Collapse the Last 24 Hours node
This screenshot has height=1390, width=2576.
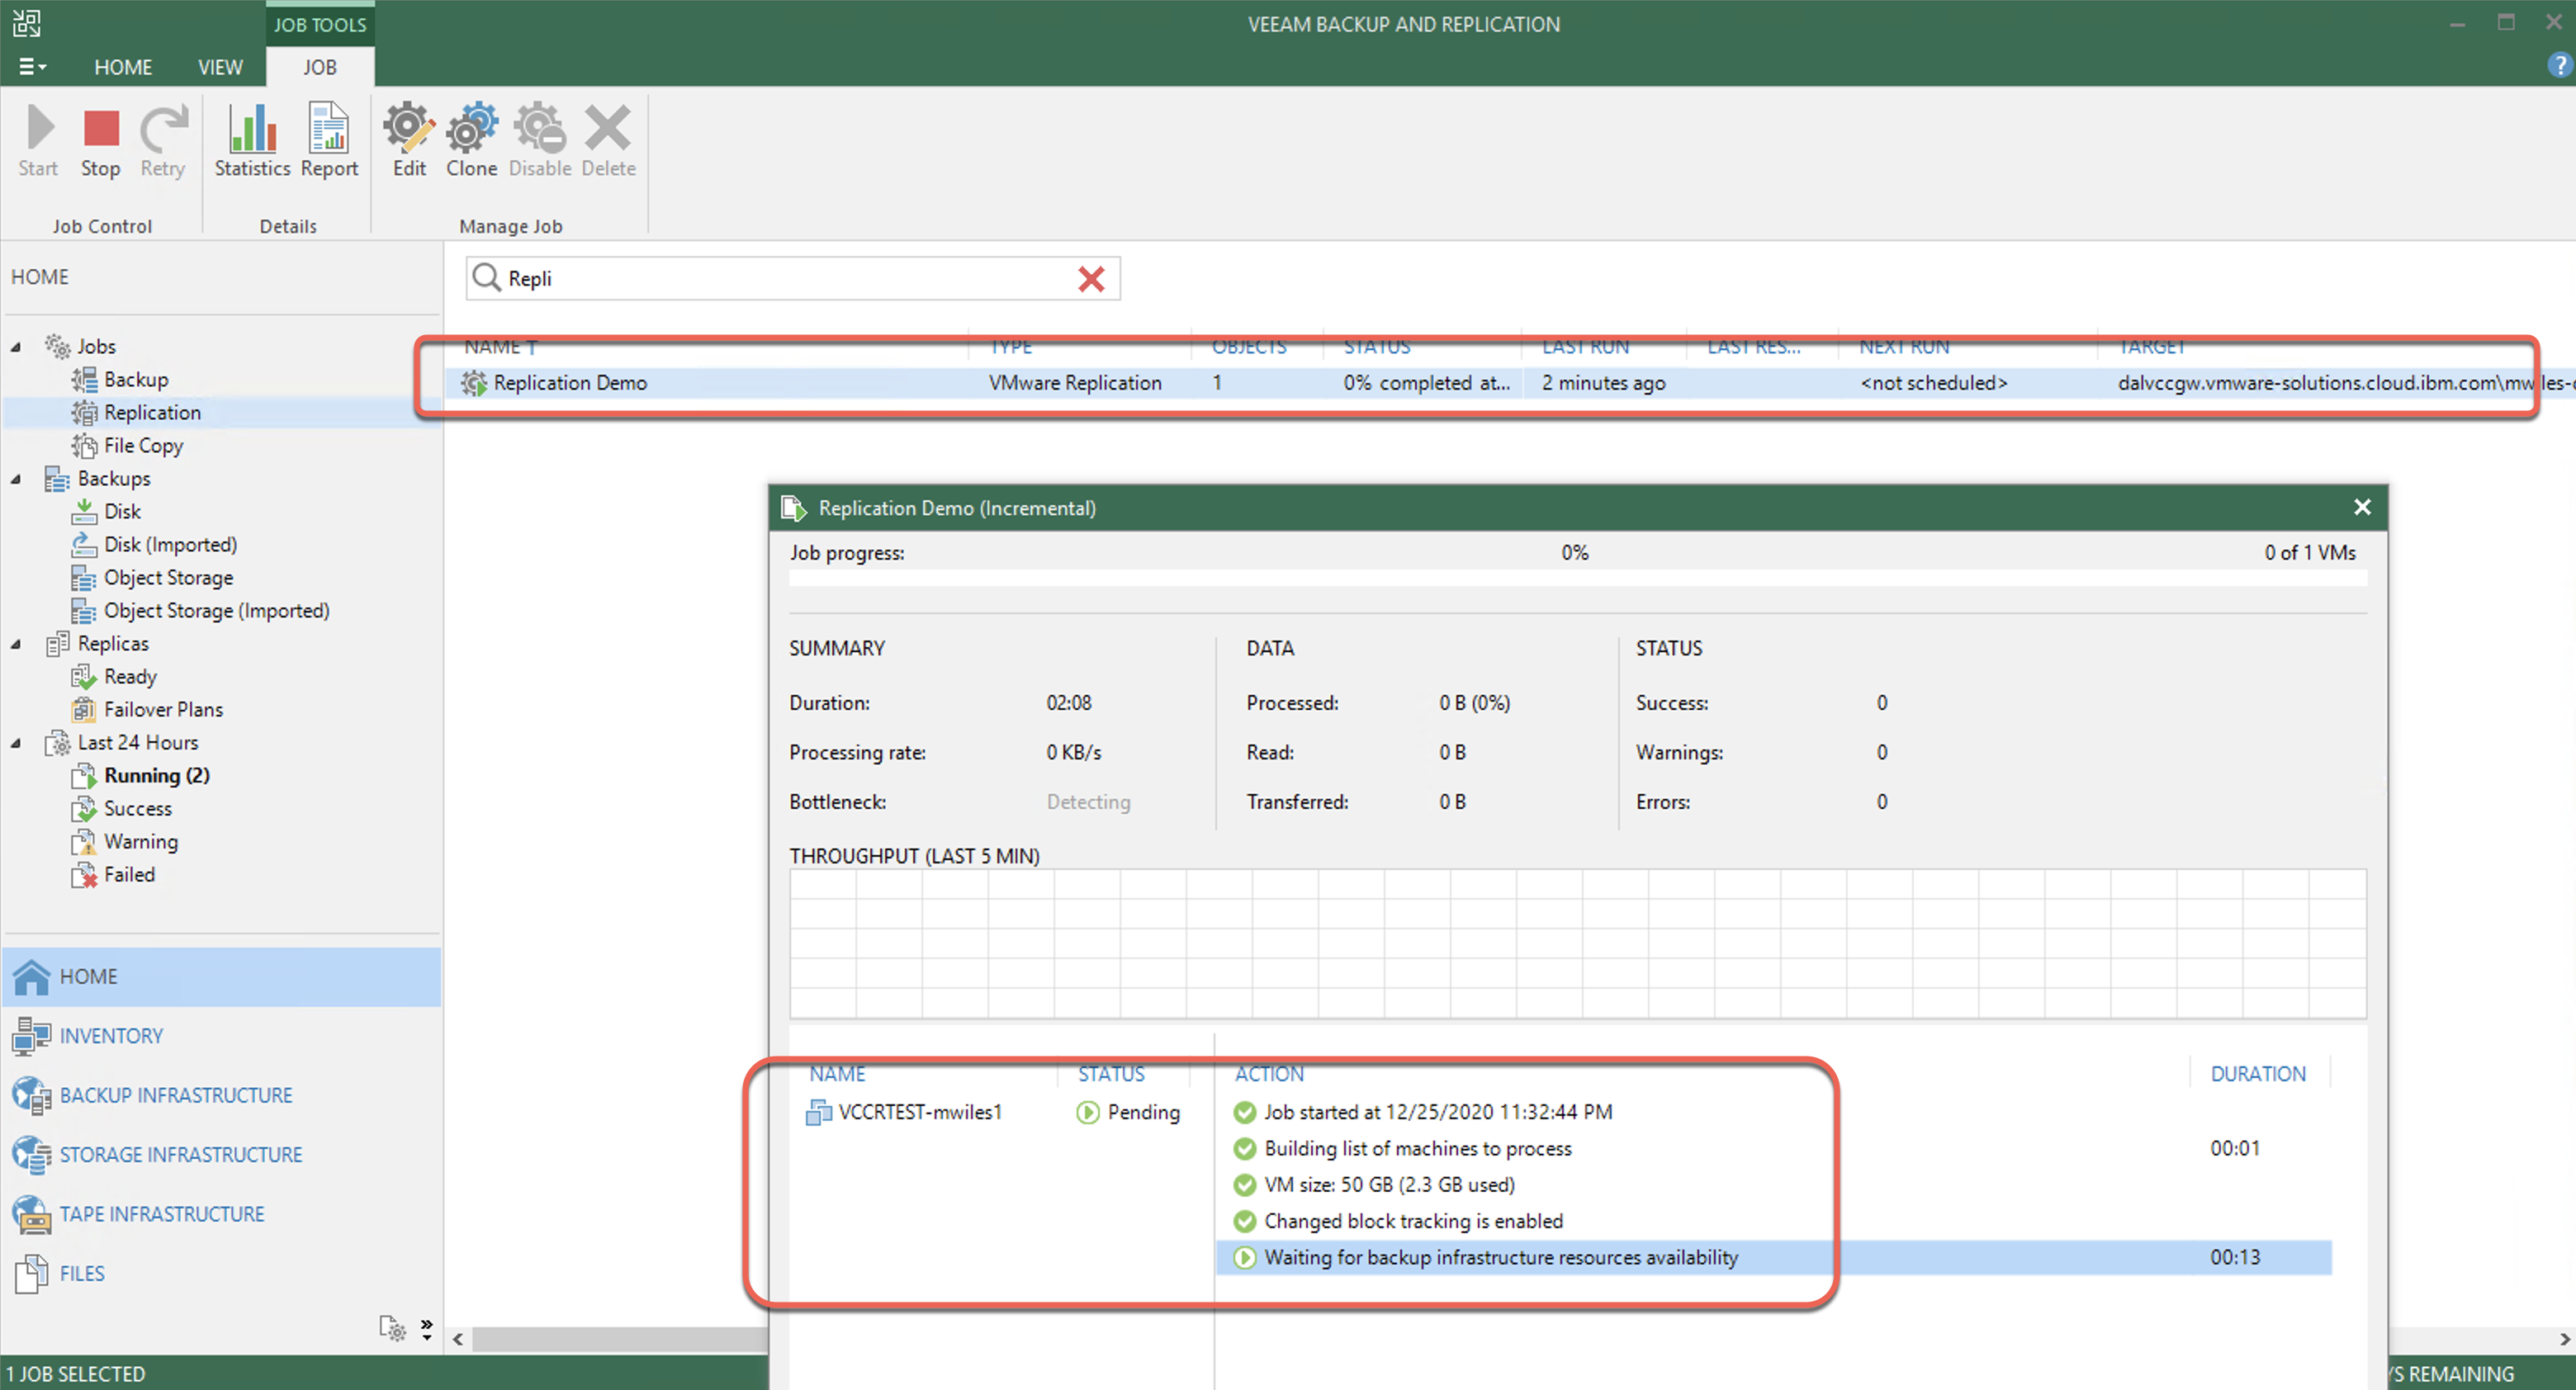click(16, 743)
